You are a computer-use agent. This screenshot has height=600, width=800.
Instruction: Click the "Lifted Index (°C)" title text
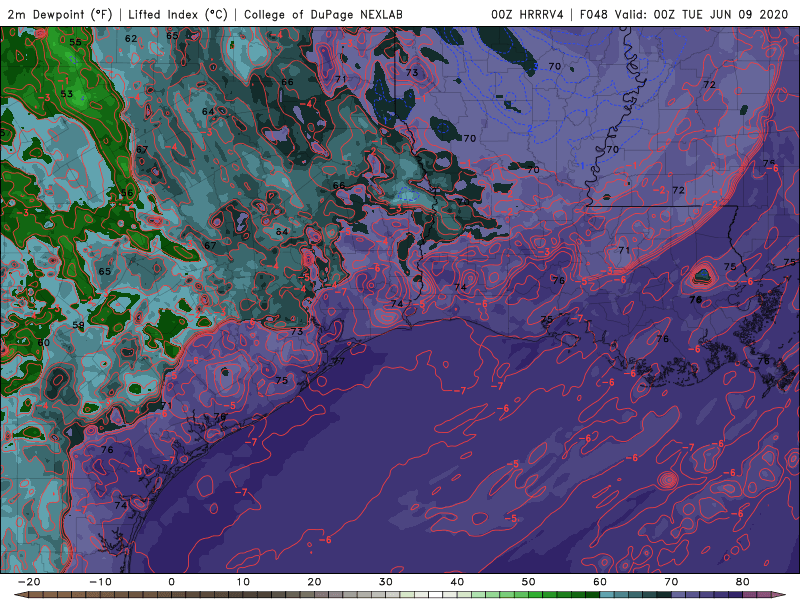coord(178,14)
